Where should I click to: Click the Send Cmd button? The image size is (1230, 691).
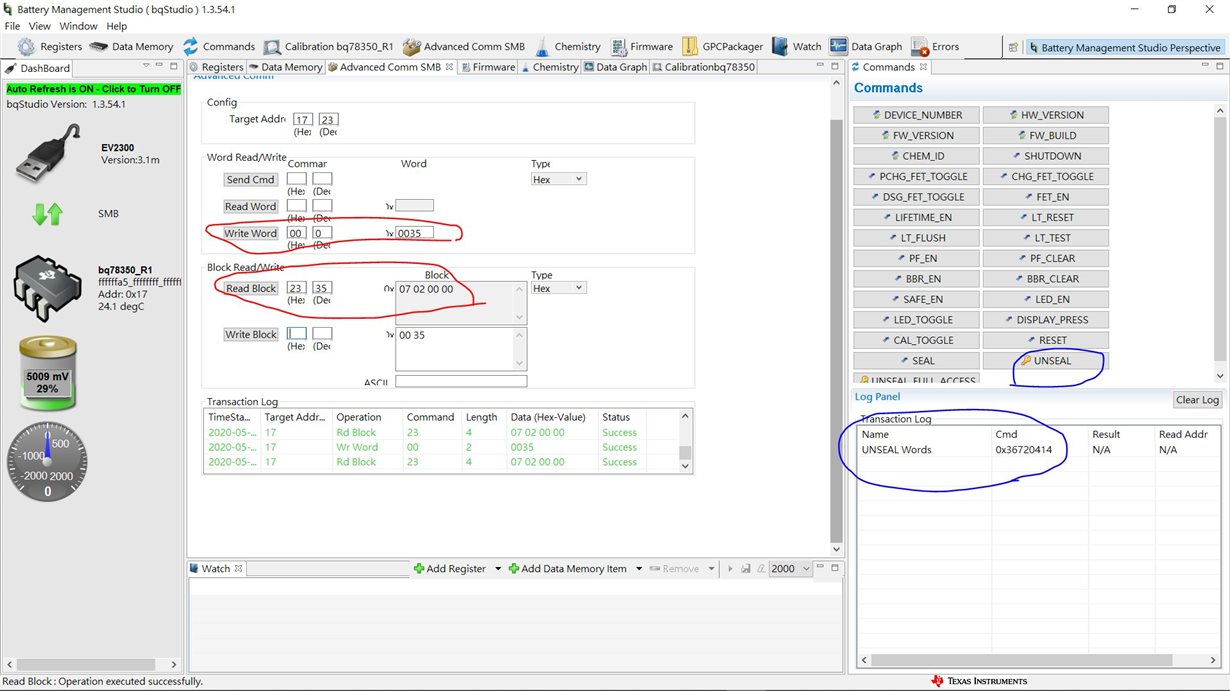[250, 179]
